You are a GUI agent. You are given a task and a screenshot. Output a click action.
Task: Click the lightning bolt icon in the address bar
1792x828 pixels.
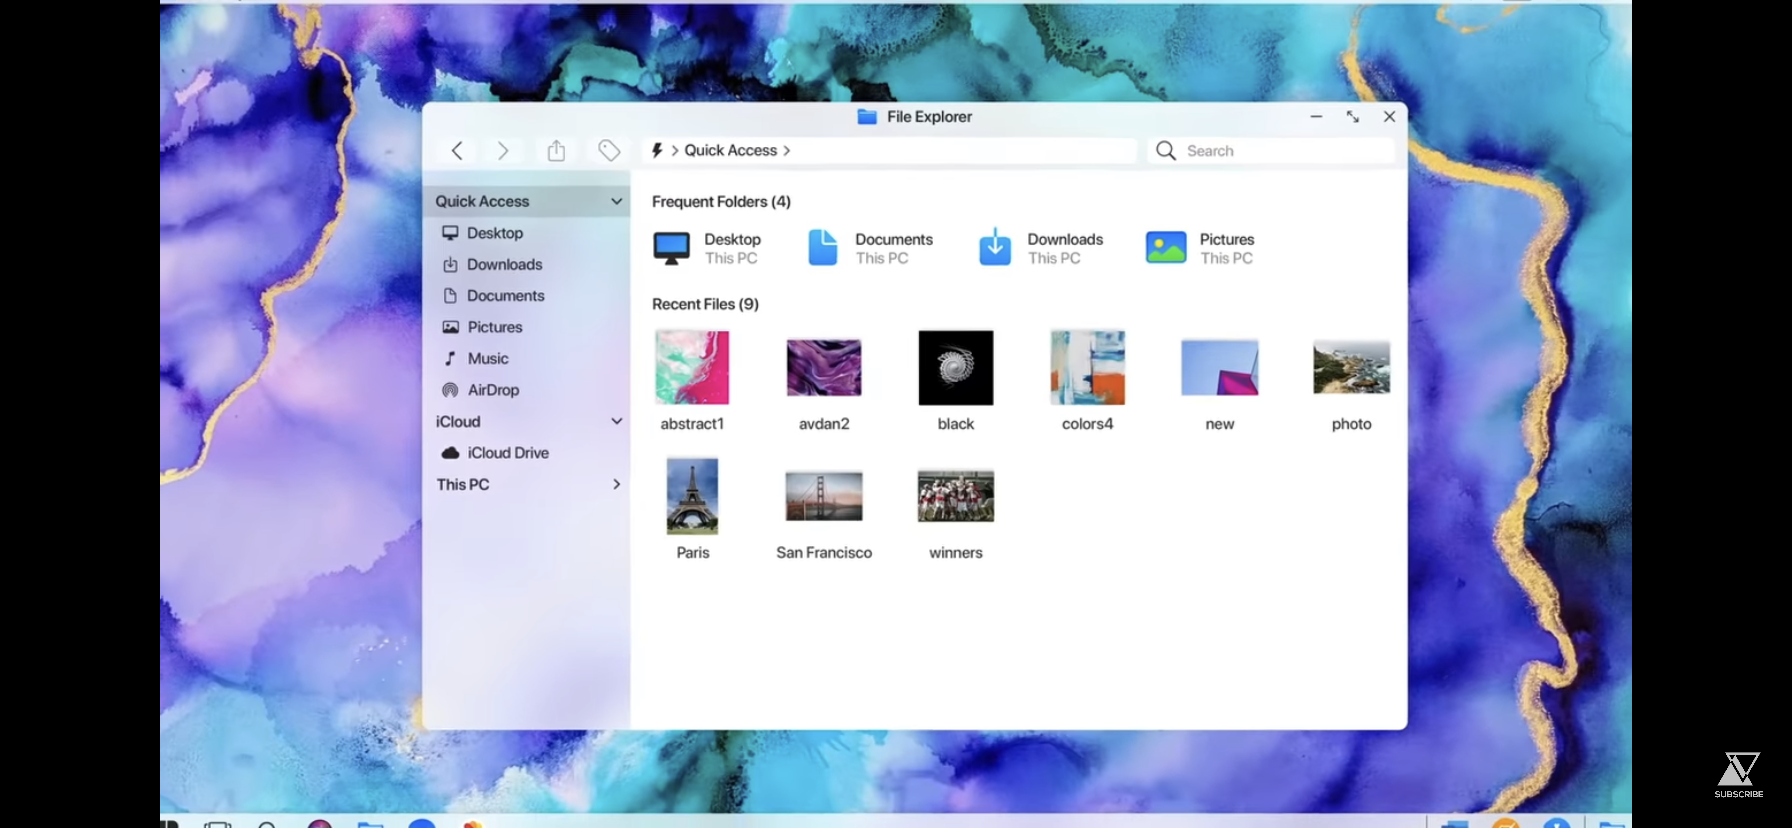pyautogui.click(x=657, y=150)
